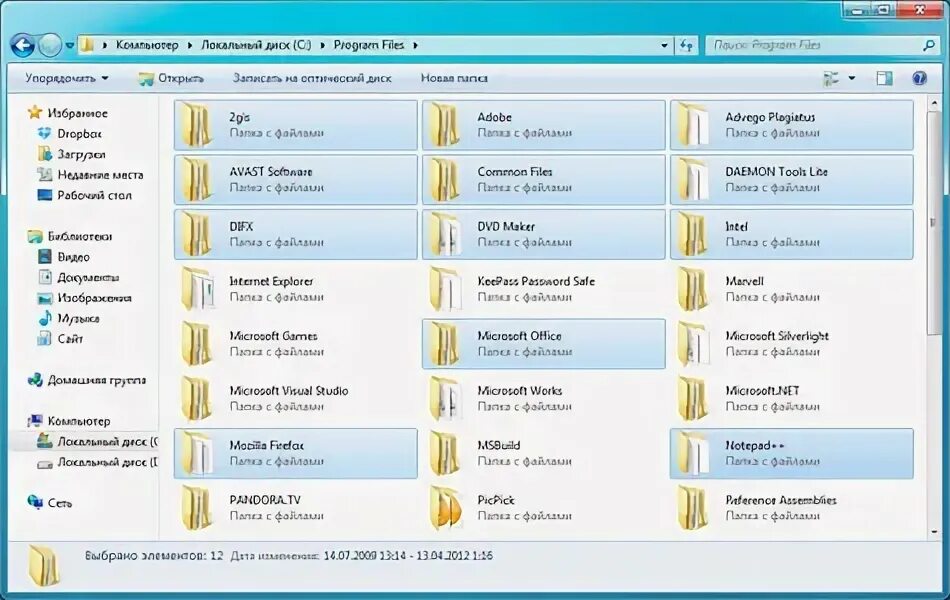This screenshot has width=950, height=600.
Task: Open Help with the question icon
Action: [919, 78]
